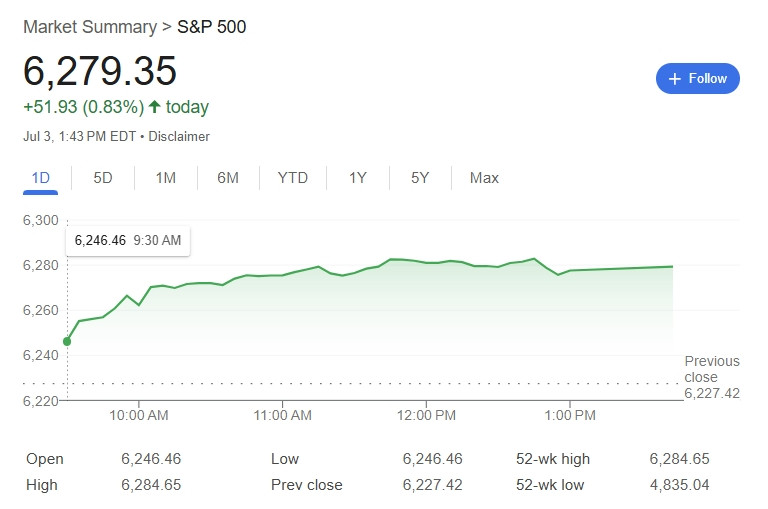Select the 1D time range tab
Image resolution: width=768 pixels, height=509 pixels.
coord(41,178)
